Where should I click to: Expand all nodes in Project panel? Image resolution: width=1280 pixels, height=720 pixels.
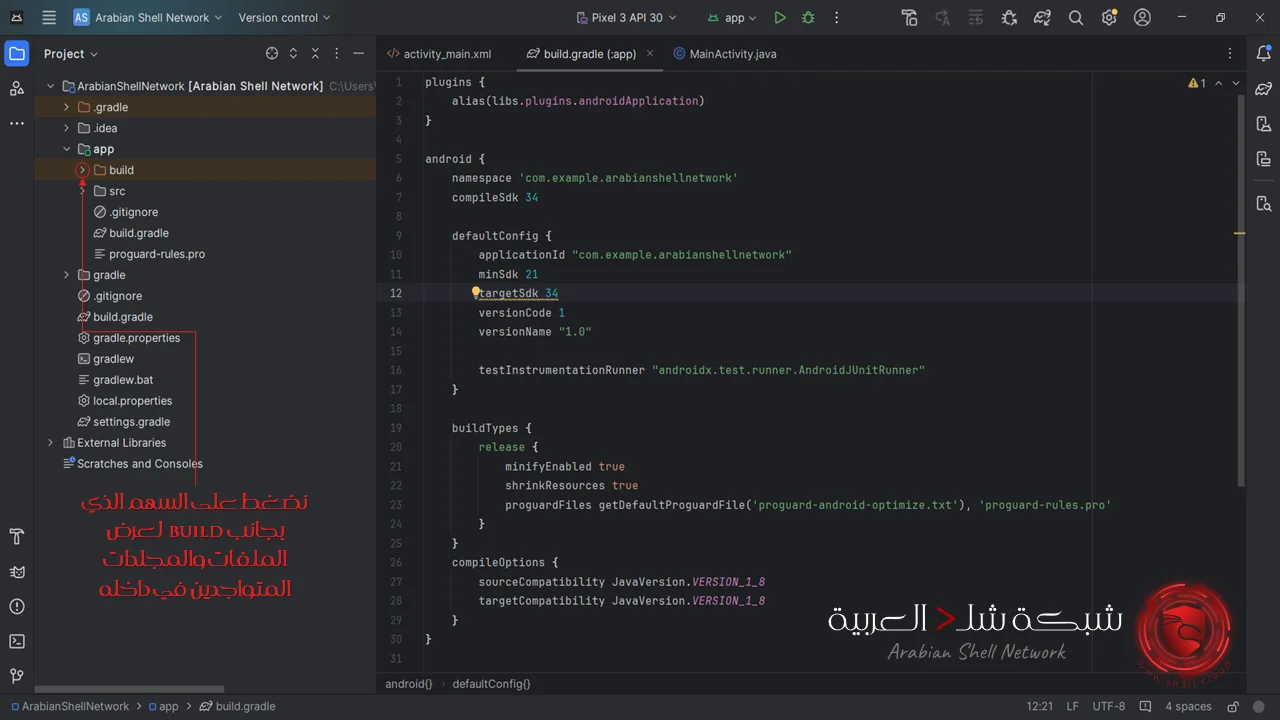[293, 54]
